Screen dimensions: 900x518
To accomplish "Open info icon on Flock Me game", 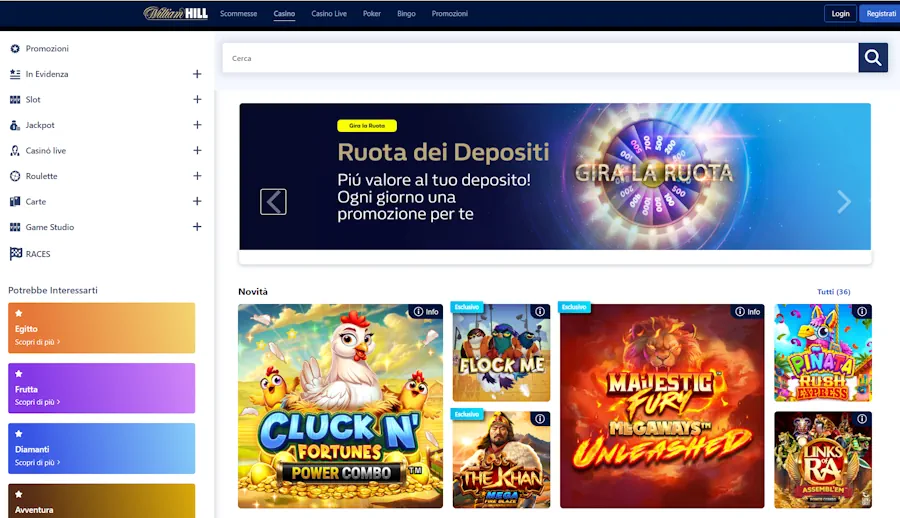I will 540,311.
